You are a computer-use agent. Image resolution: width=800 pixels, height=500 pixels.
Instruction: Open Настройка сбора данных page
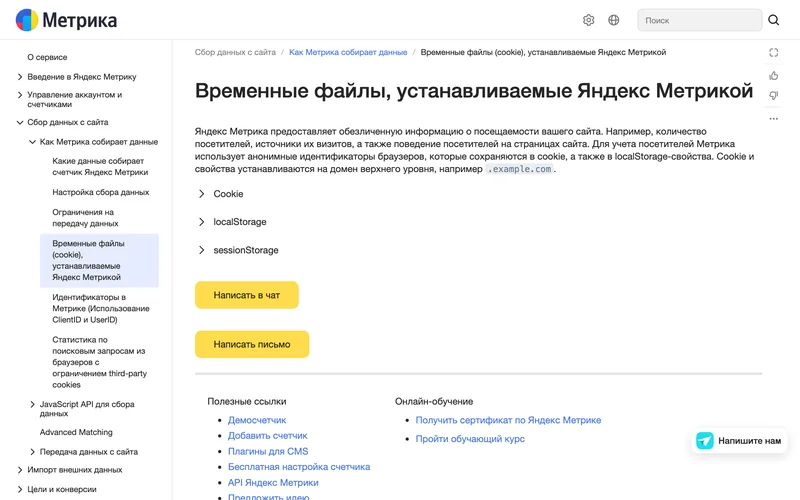(x=101, y=192)
